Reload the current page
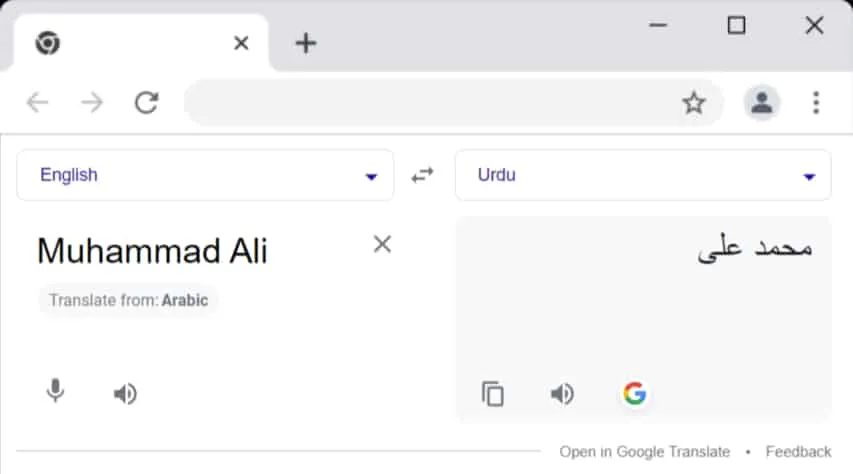Screen dimensions: 853x474 146,103
